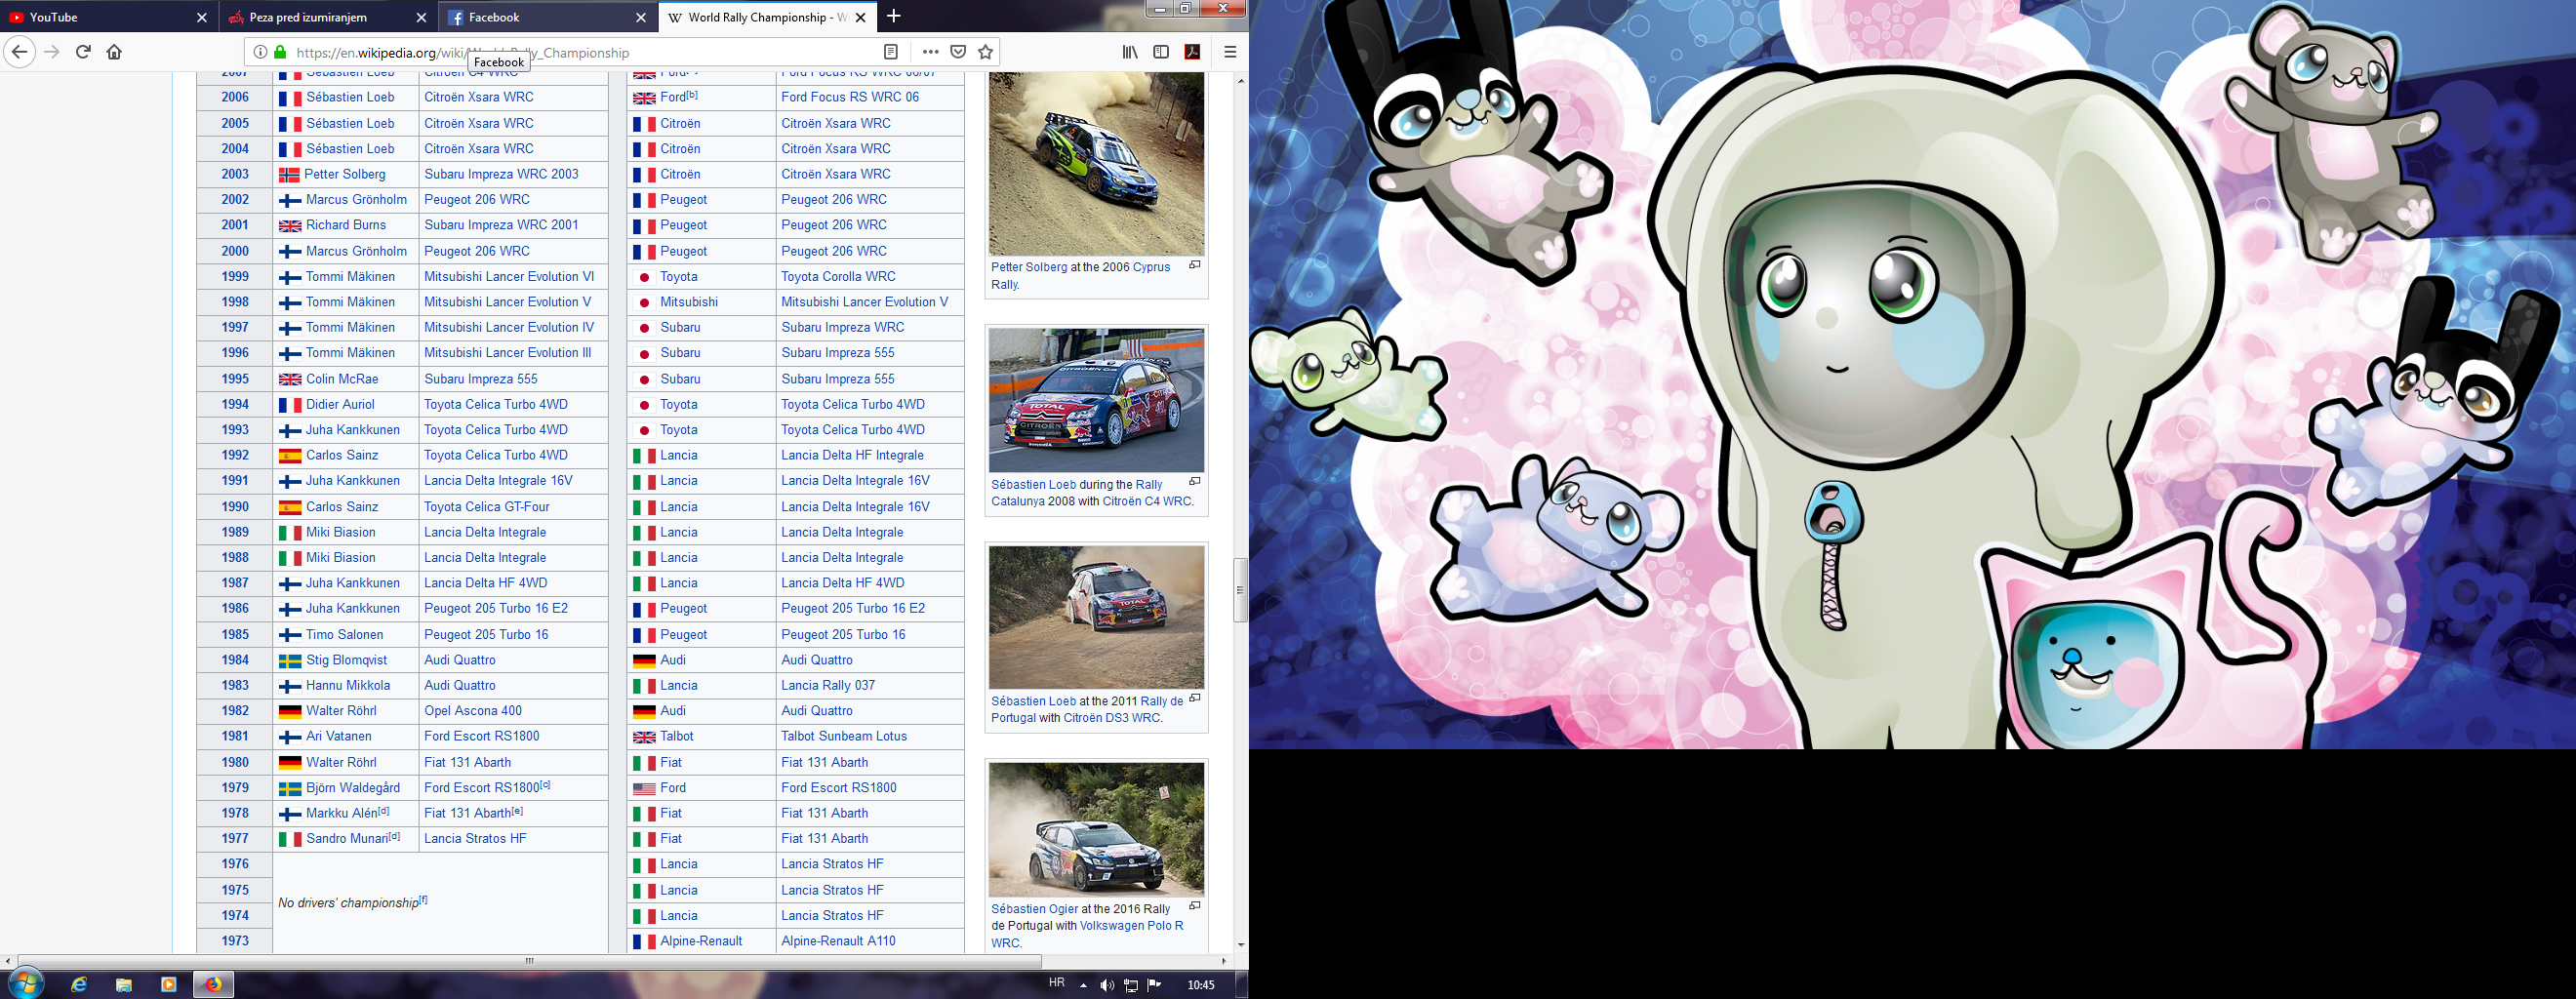Screen dimensions: 2576x999
Task: Click the Firefox taskbar button
Action: coord(213,984)
